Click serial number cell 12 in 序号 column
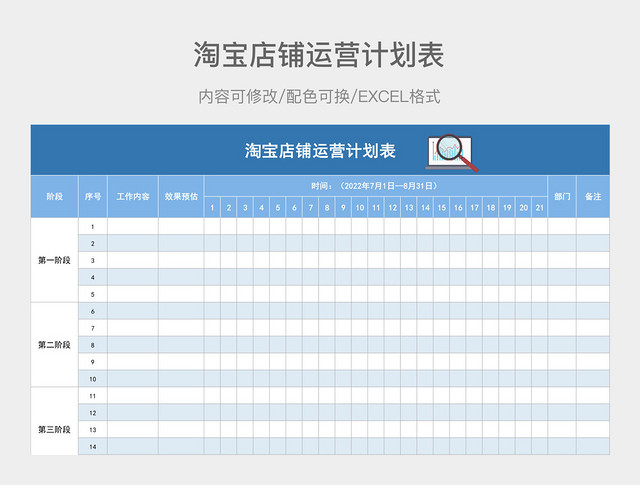 pos(93,413)
